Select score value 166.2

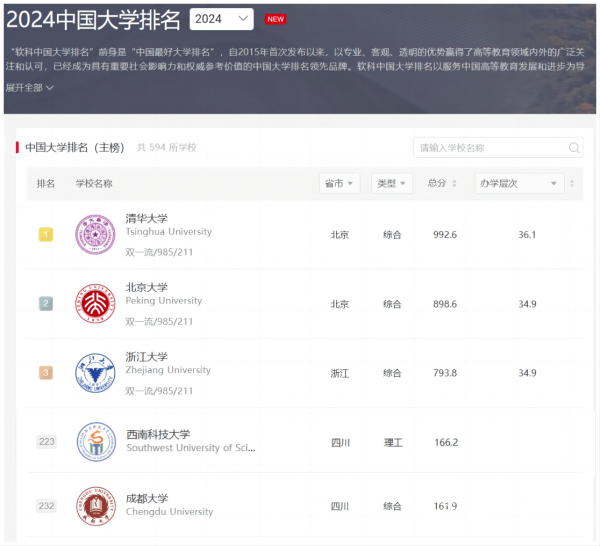(446, 443)
